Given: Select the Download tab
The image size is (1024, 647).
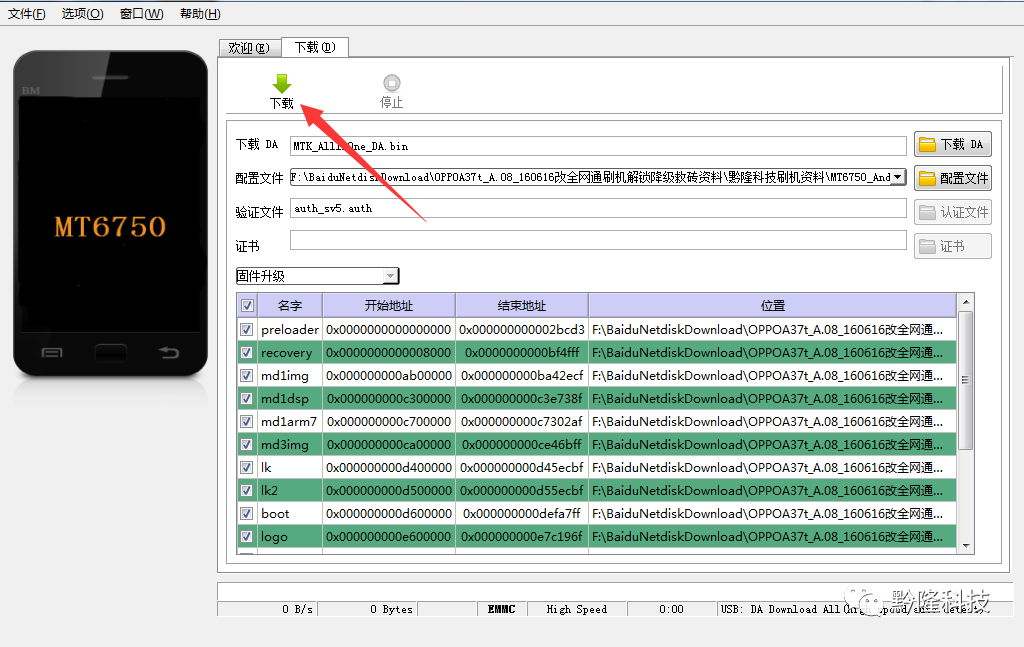Looking at the screenshot, I should (315, 47).
